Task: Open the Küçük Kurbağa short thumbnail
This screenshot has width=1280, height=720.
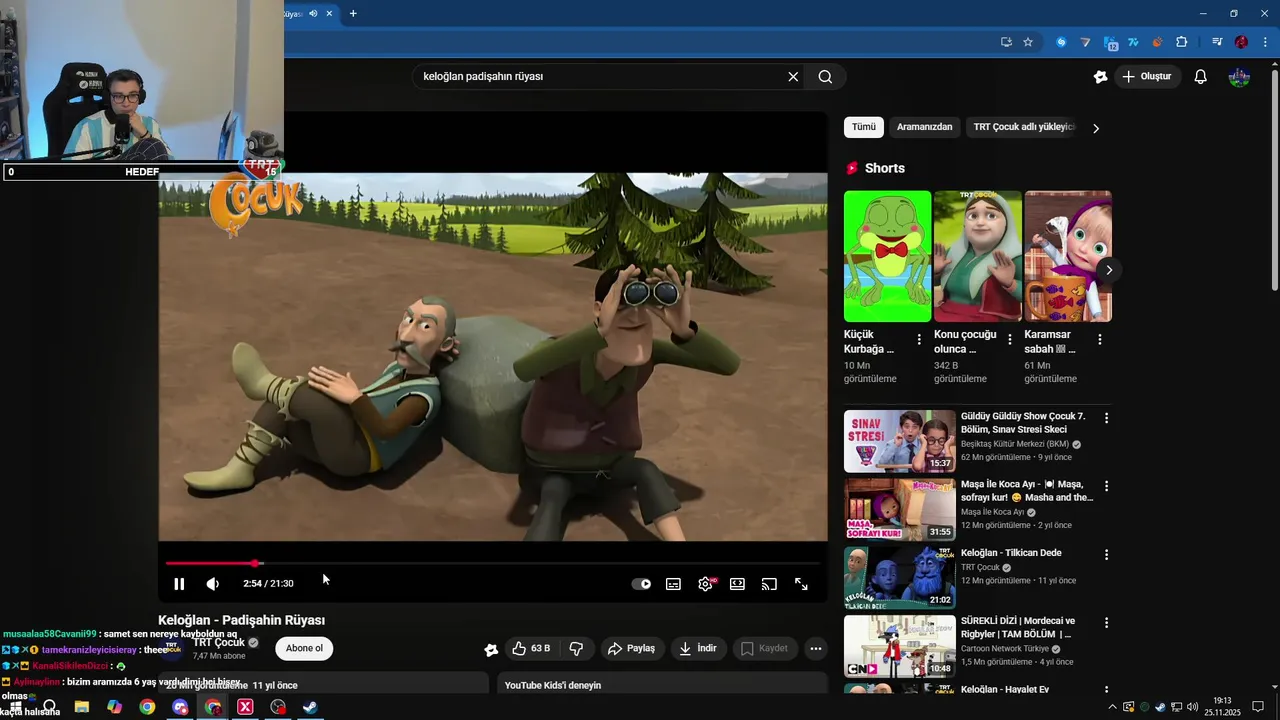Action: (x=887, y=256)
